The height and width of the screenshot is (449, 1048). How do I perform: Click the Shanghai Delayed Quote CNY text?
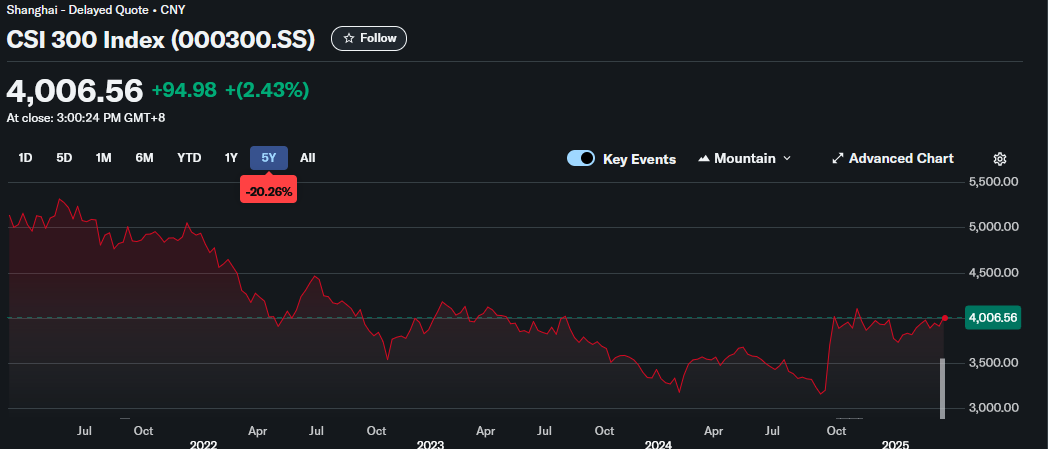(96, 10)
